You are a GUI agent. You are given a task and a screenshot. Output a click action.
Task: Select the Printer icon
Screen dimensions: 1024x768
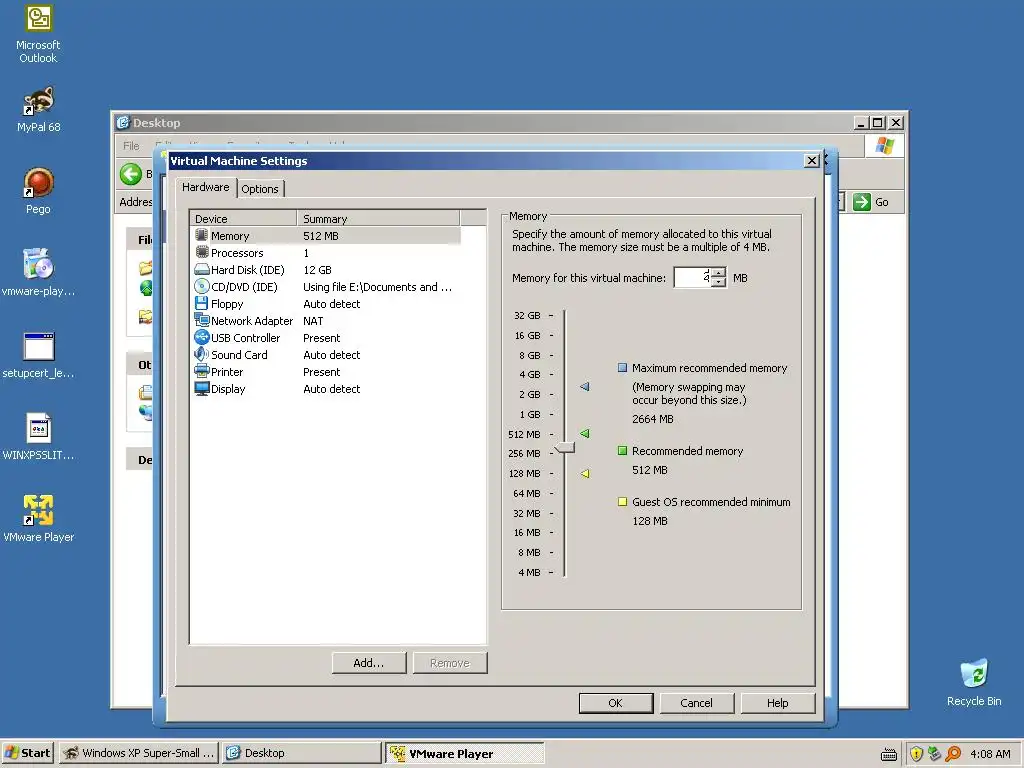(x=202, y=372)
